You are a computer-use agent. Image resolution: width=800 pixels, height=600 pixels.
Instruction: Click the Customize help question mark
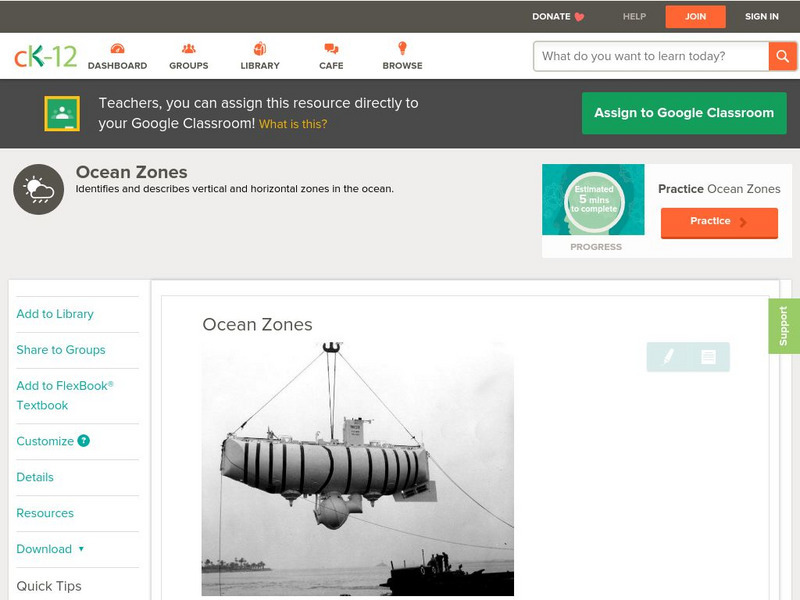point(84,441)
